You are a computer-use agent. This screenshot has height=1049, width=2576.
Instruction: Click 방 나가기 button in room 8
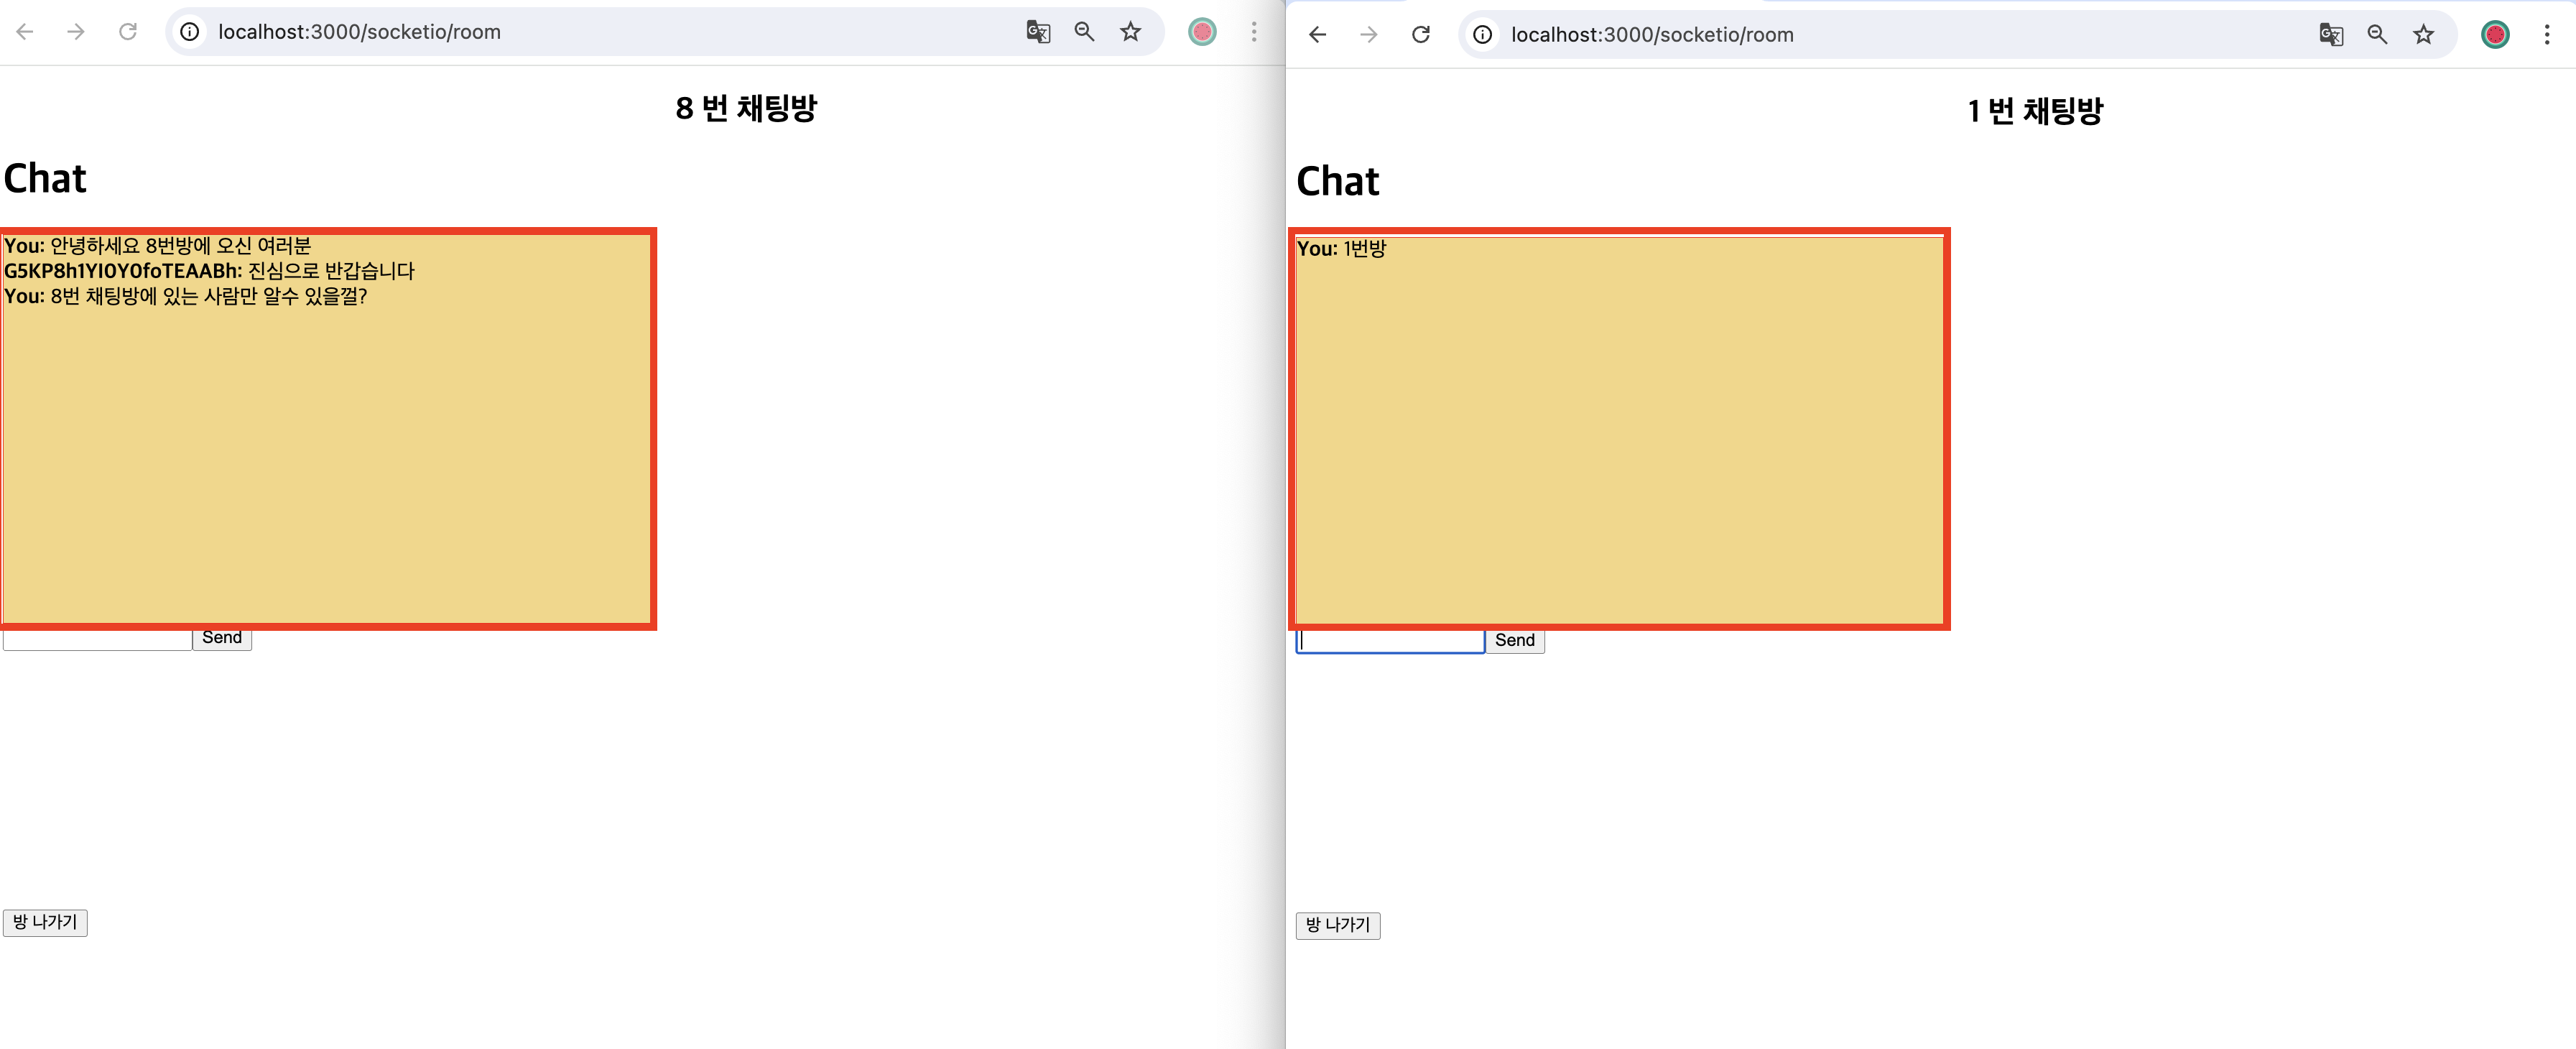[45, 922]
